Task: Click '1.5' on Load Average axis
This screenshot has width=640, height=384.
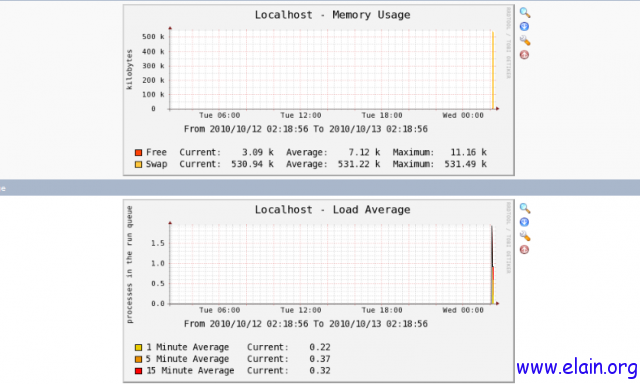Action: pyautogui.click(x=158, y=243)
